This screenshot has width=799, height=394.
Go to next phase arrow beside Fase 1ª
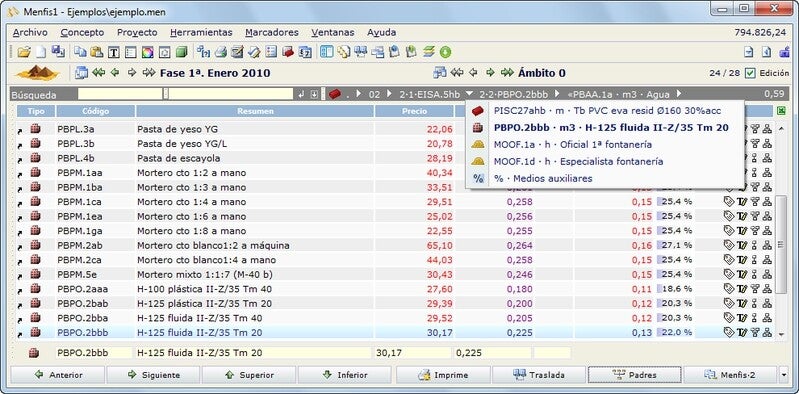pyautogui.click(x=132, y=73)
